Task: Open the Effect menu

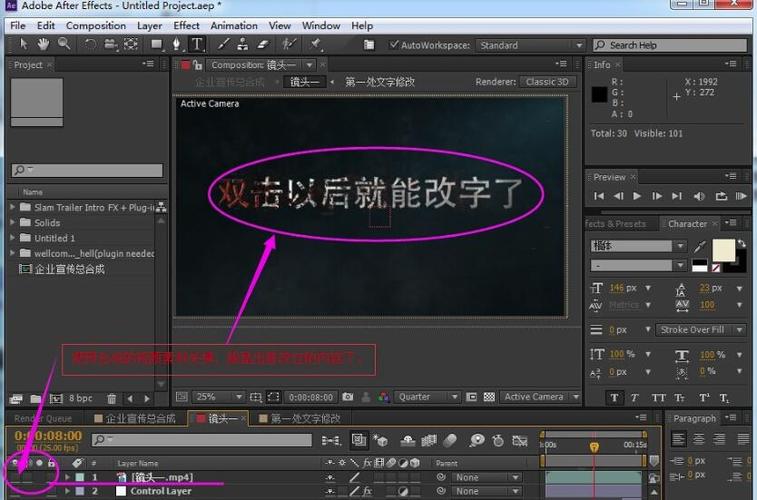Action: [186, 26]
